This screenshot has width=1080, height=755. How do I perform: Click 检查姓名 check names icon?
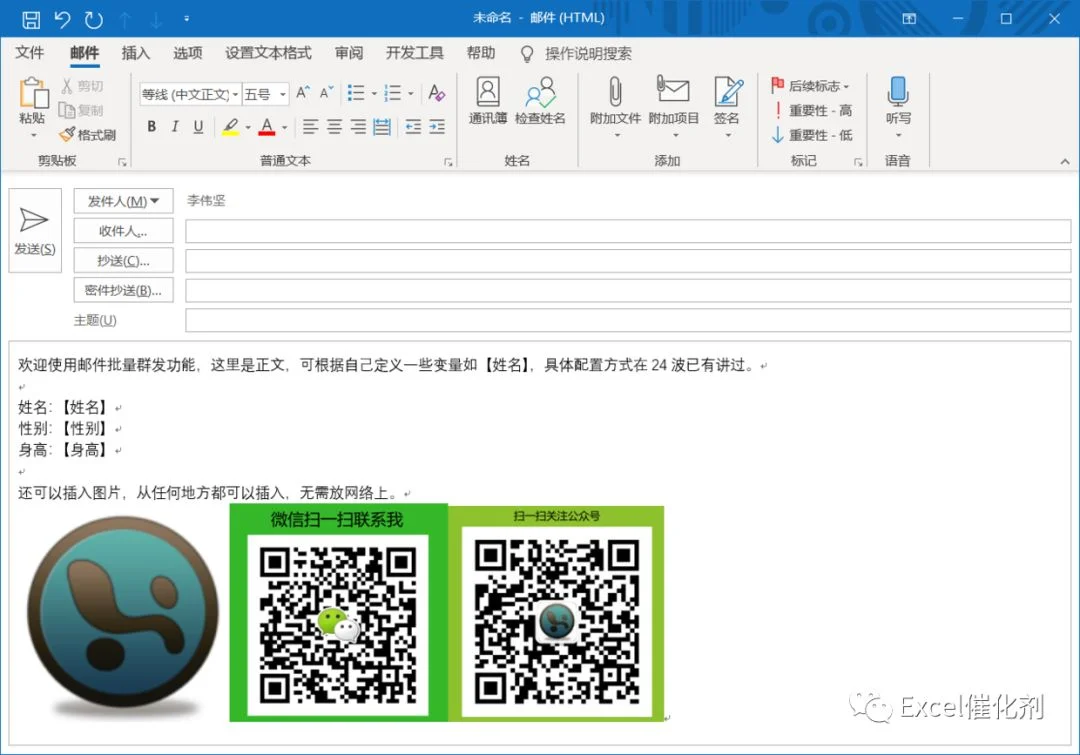tap(540, 101)
